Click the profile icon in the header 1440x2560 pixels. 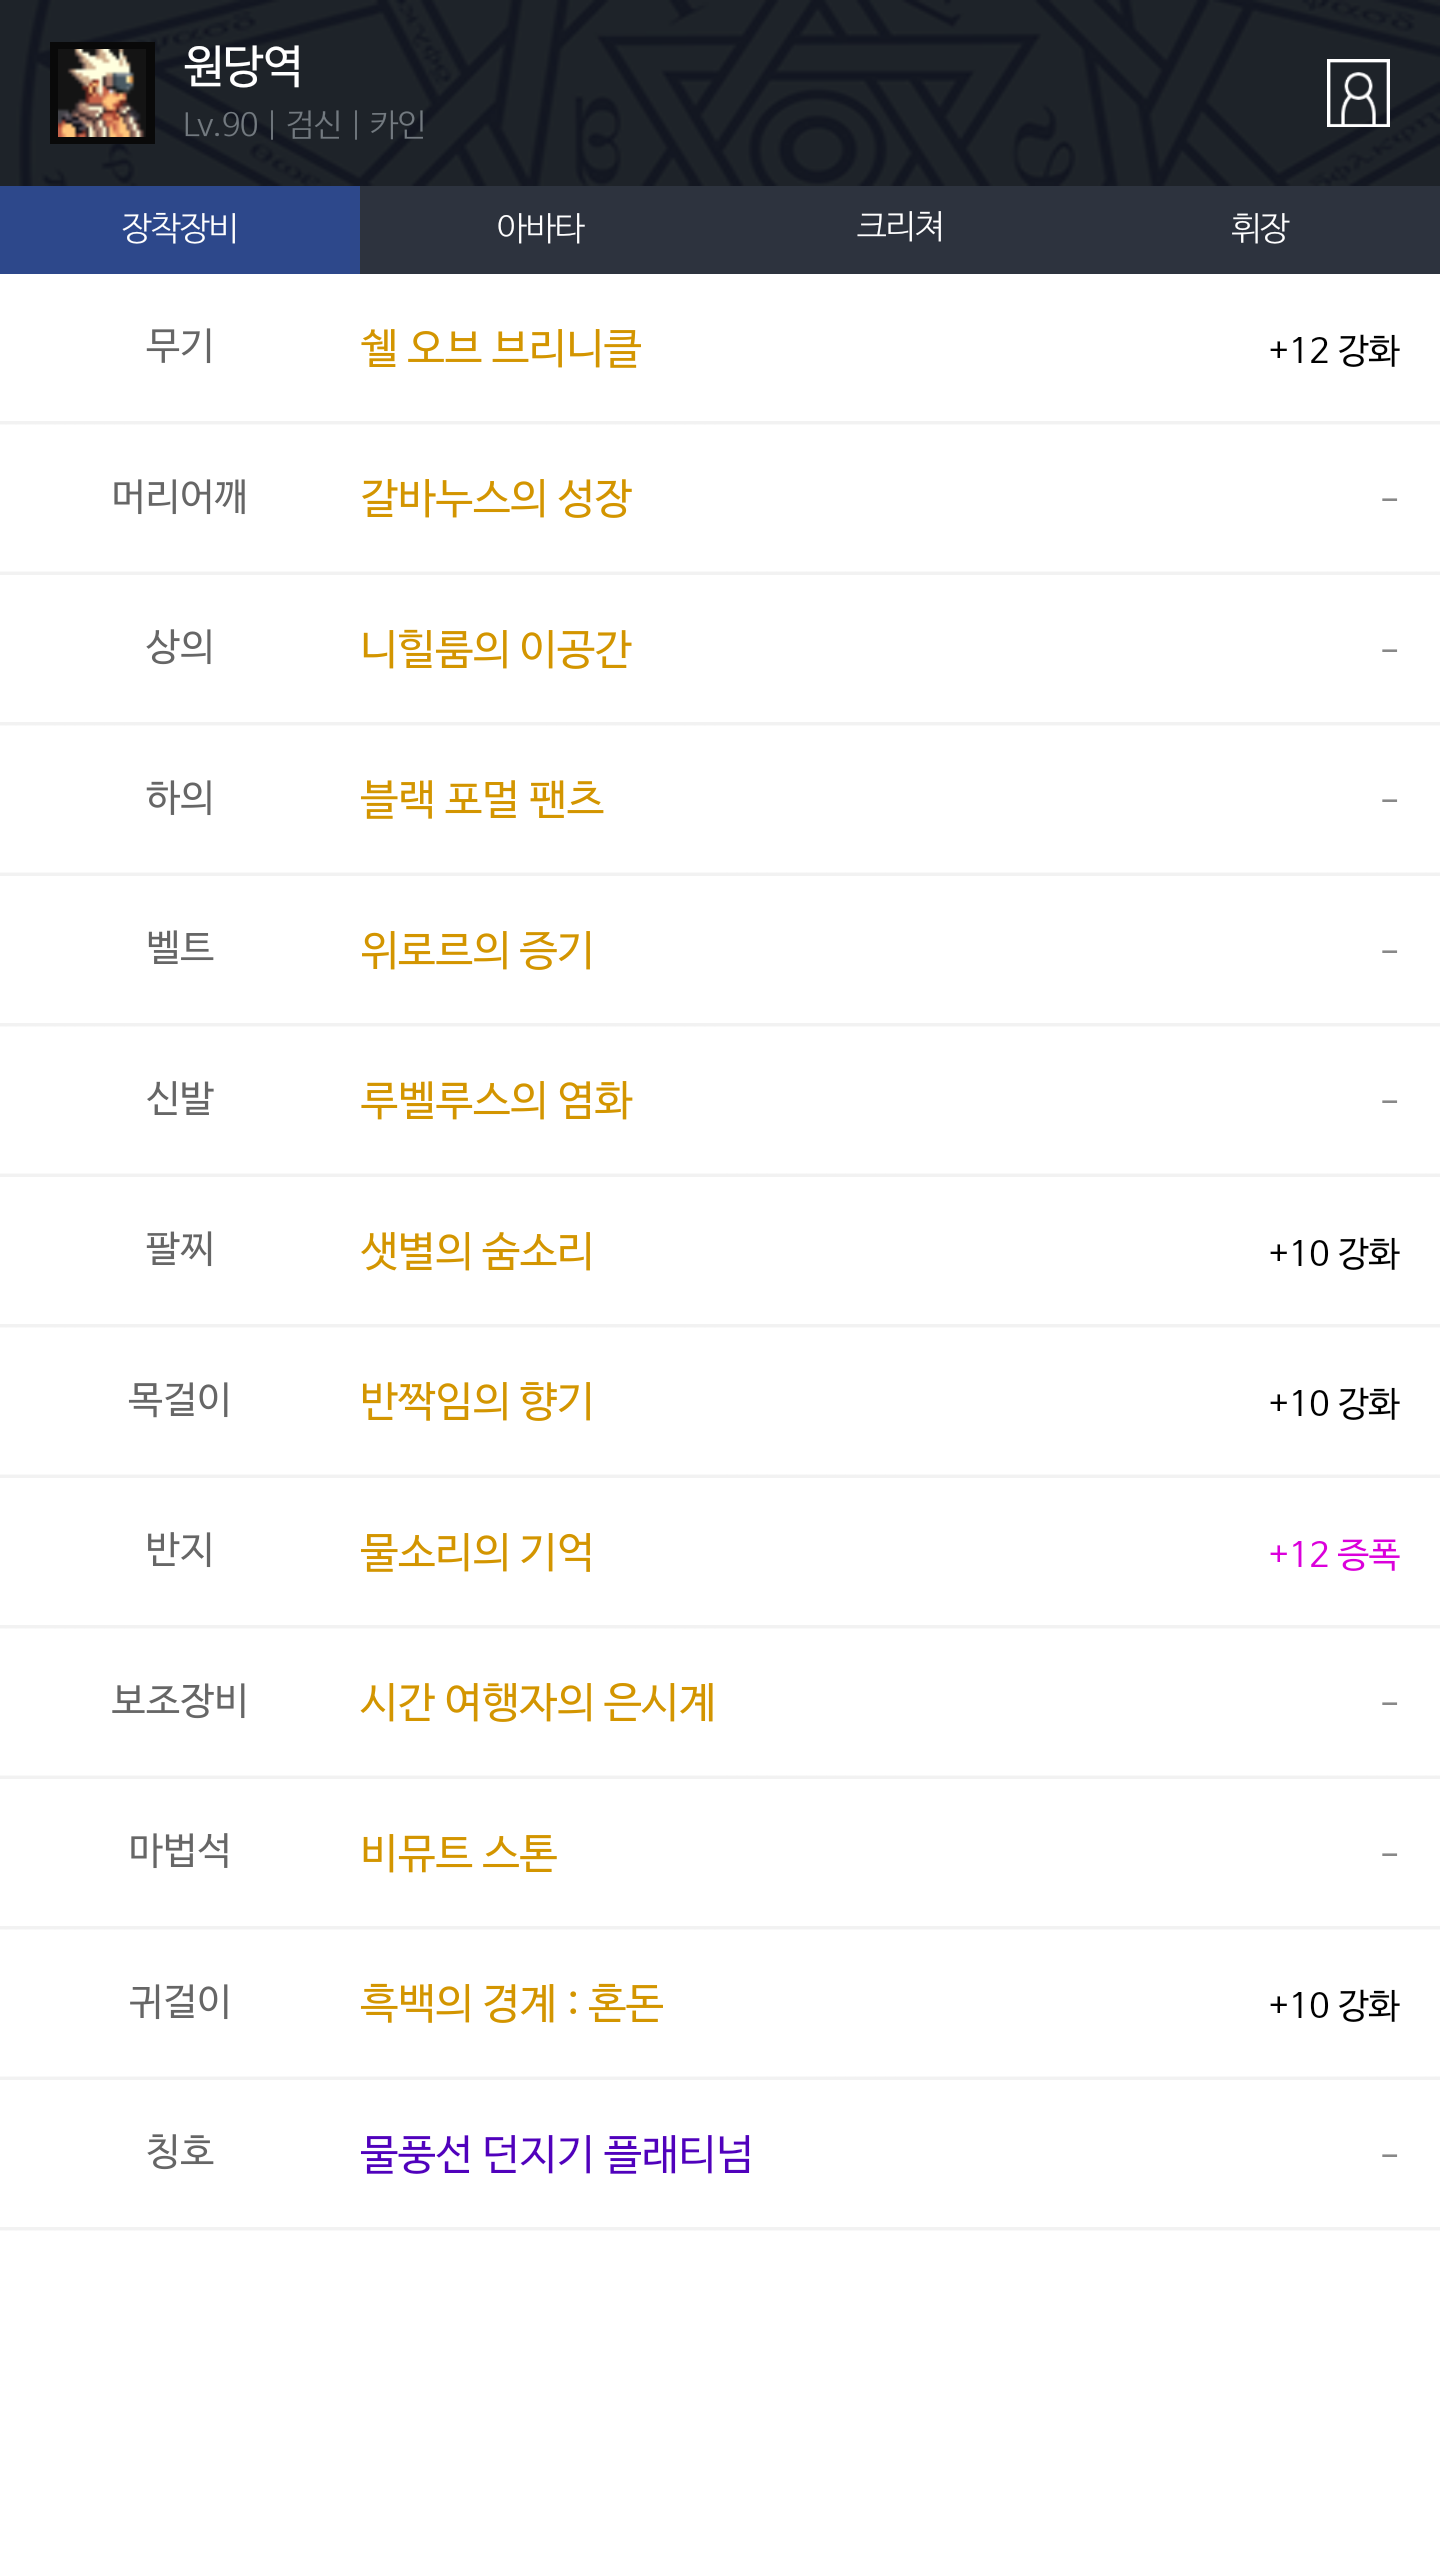(x=1357, y=93)
